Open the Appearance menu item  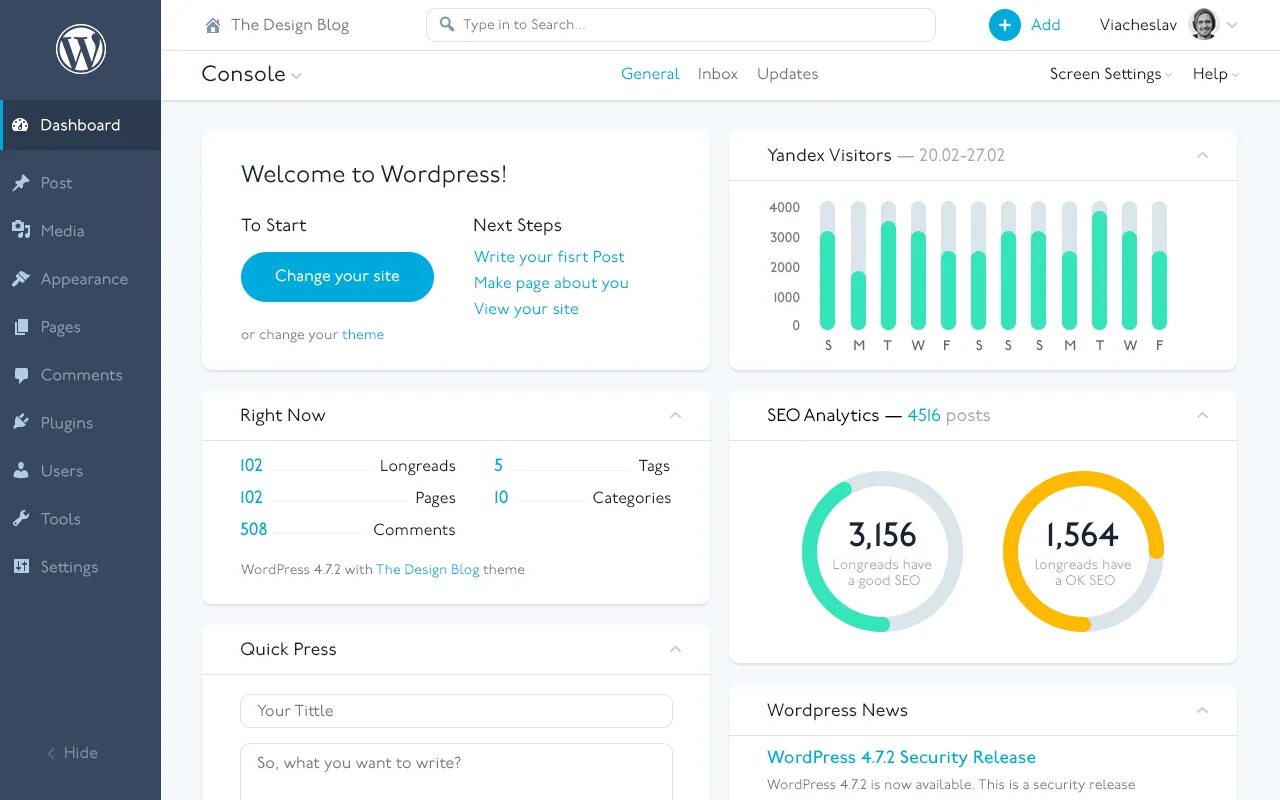point(80,279)
